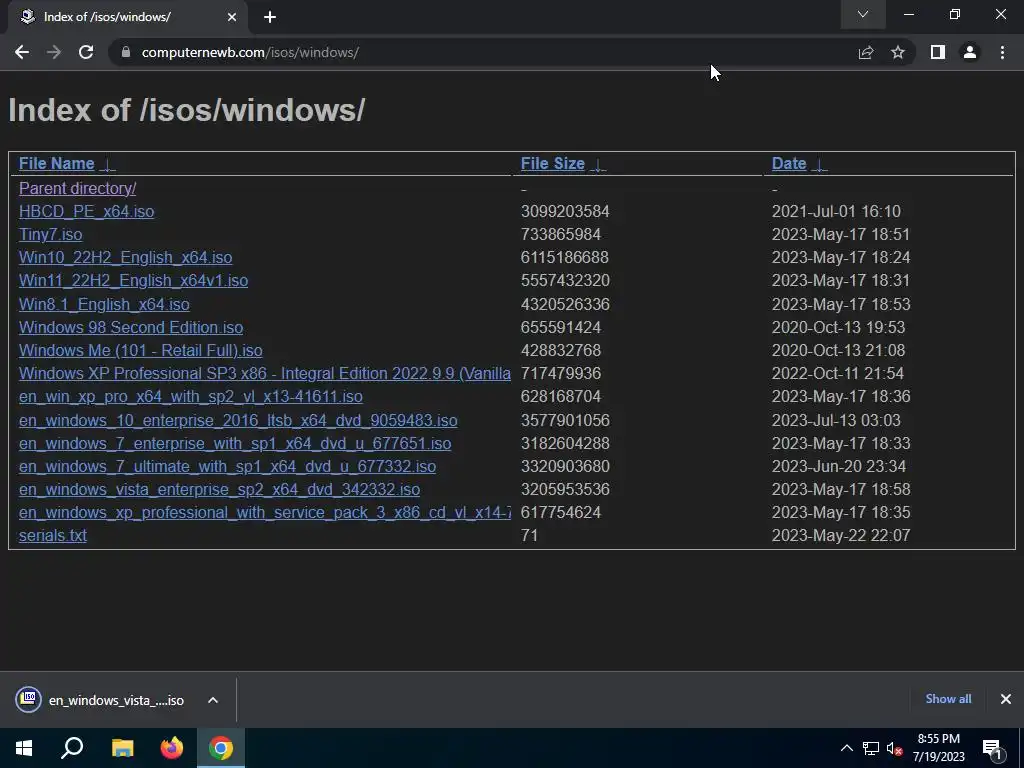Screen dimensions: 1024x768
Task: Download en_windows_7_ultimate_with_sp1 iso
Action: point(227,466)
